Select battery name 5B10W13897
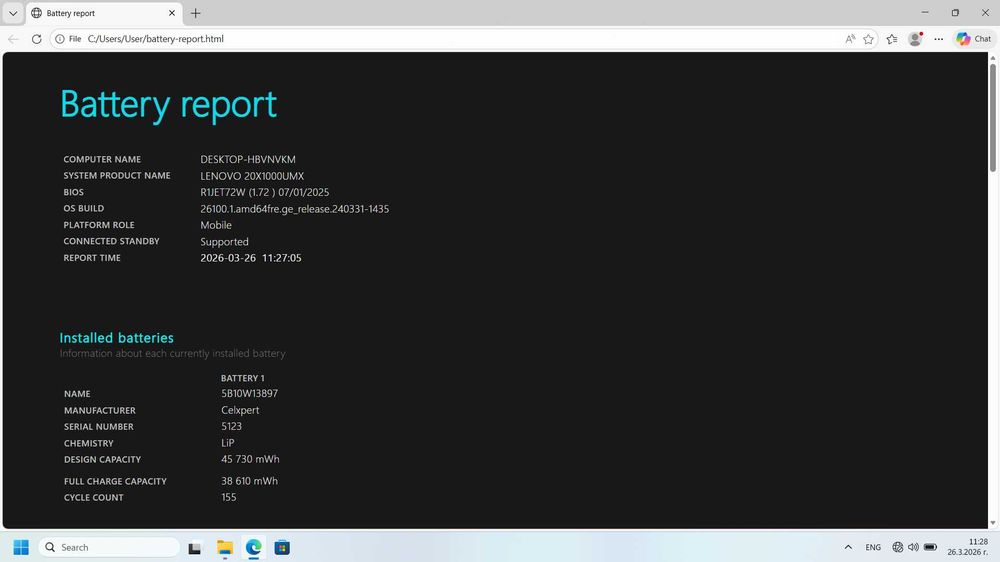The width and height of the screenshot is (1000, 562). (249, 394)
